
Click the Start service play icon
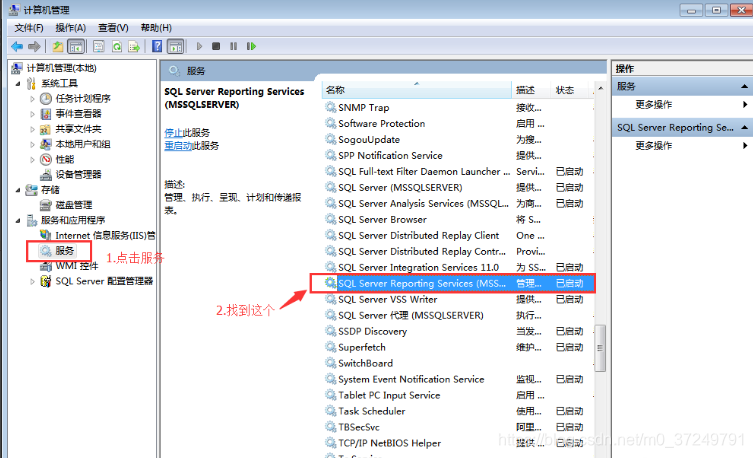pos(199,47)
